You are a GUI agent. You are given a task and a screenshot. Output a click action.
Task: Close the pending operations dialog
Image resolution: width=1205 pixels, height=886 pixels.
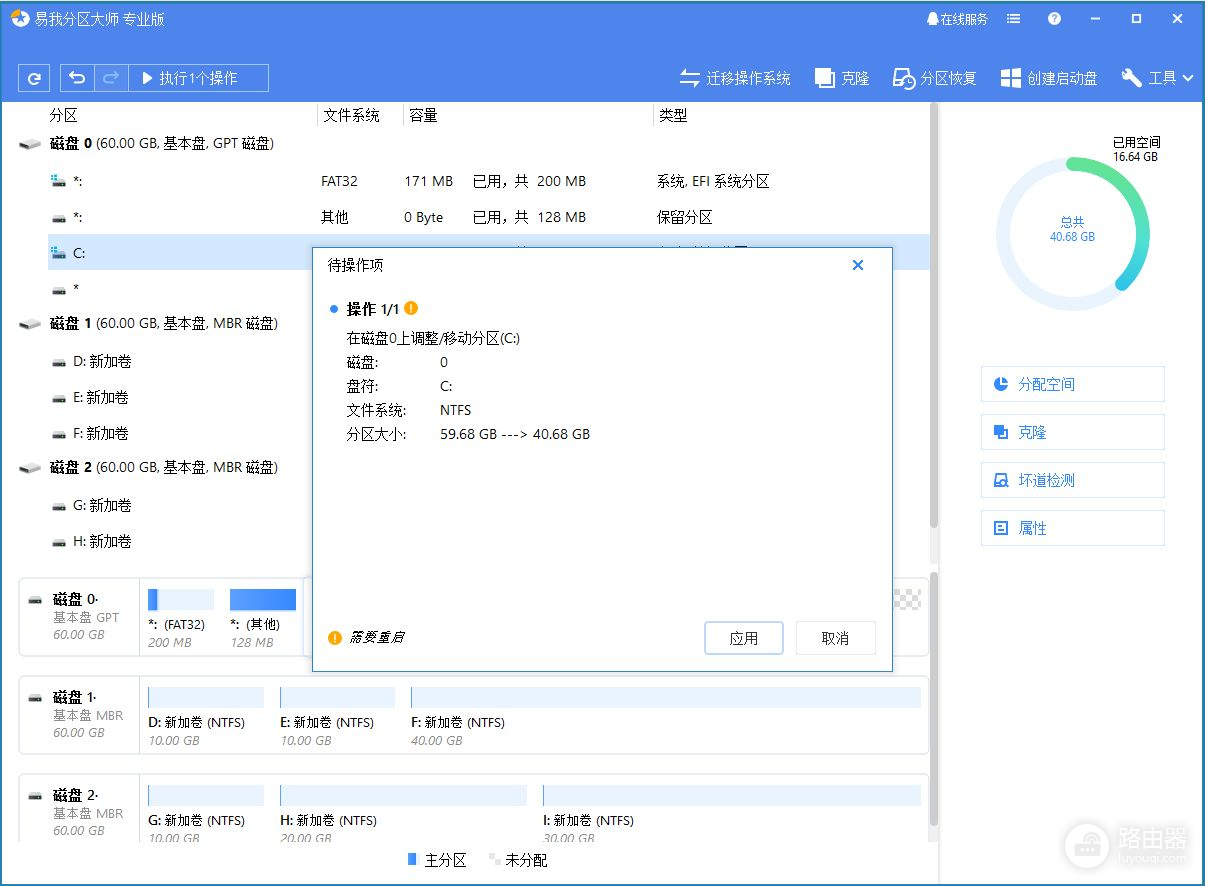pos(857,265)
